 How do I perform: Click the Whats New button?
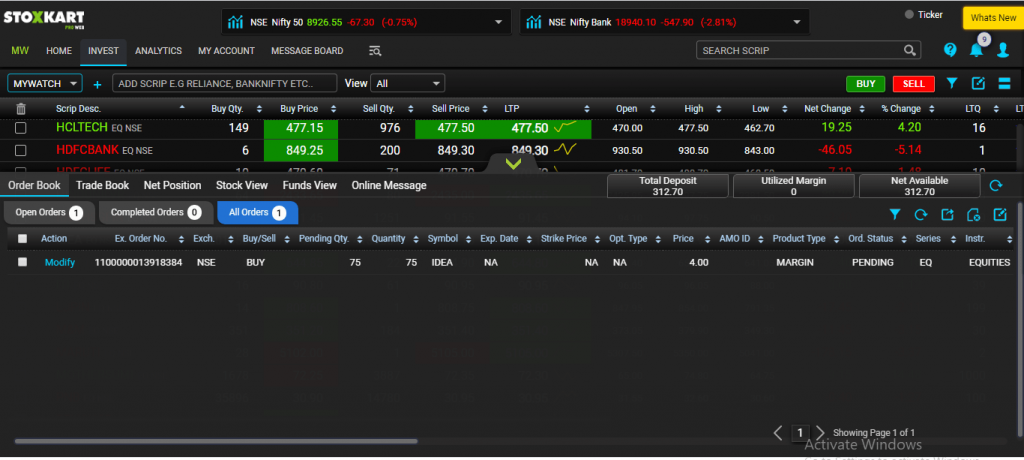click(993, 18)
